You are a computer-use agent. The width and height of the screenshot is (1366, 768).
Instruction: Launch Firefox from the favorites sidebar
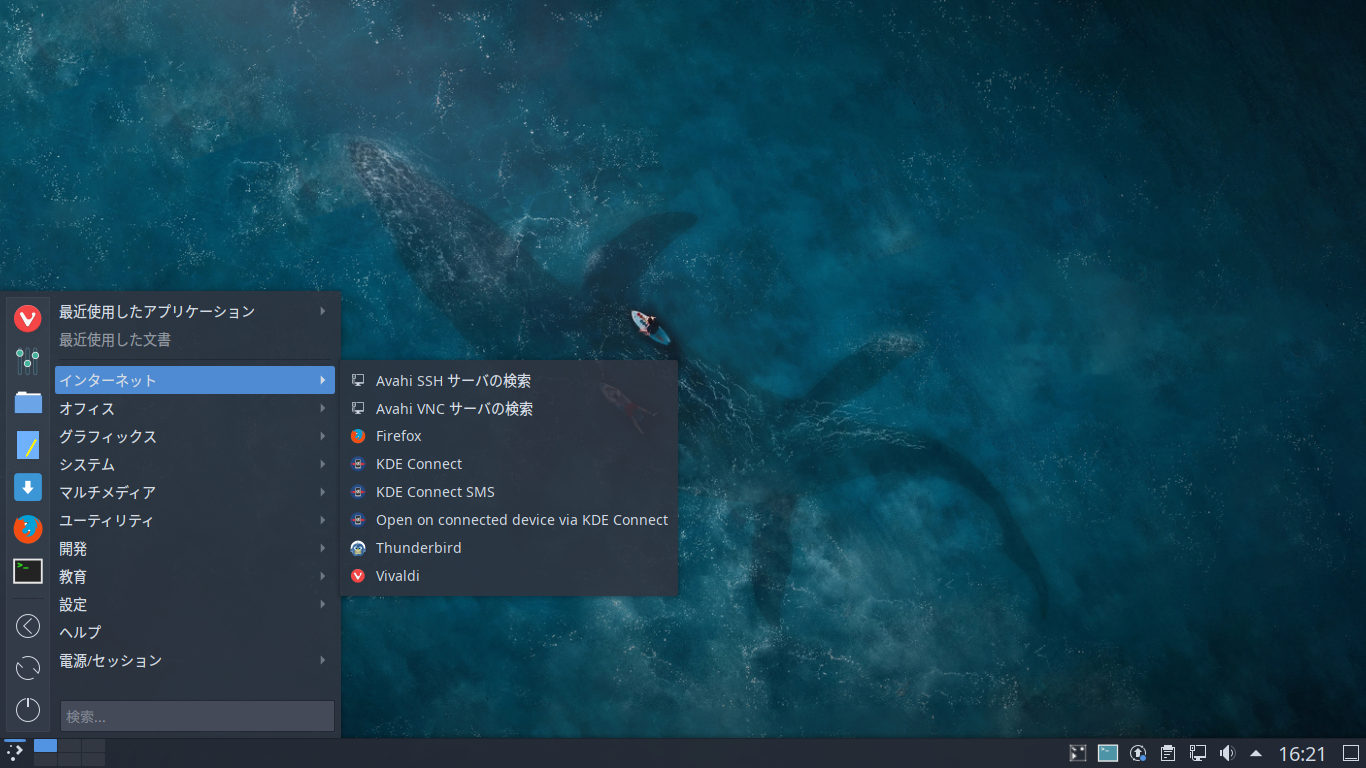(28, 529)
